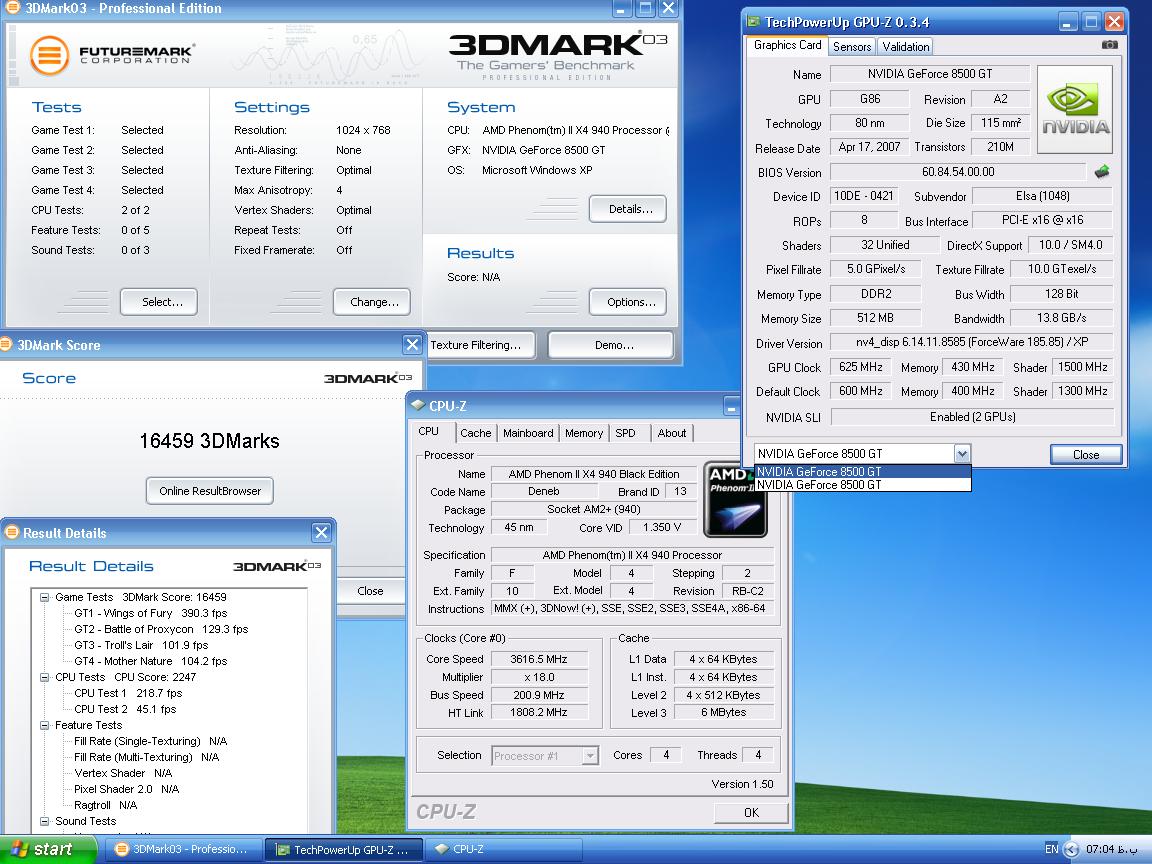The height and width of the screenshot is (864, 1152).
Task: Click the Close button in GPU-Z
Action: (x=1086, y=455)
